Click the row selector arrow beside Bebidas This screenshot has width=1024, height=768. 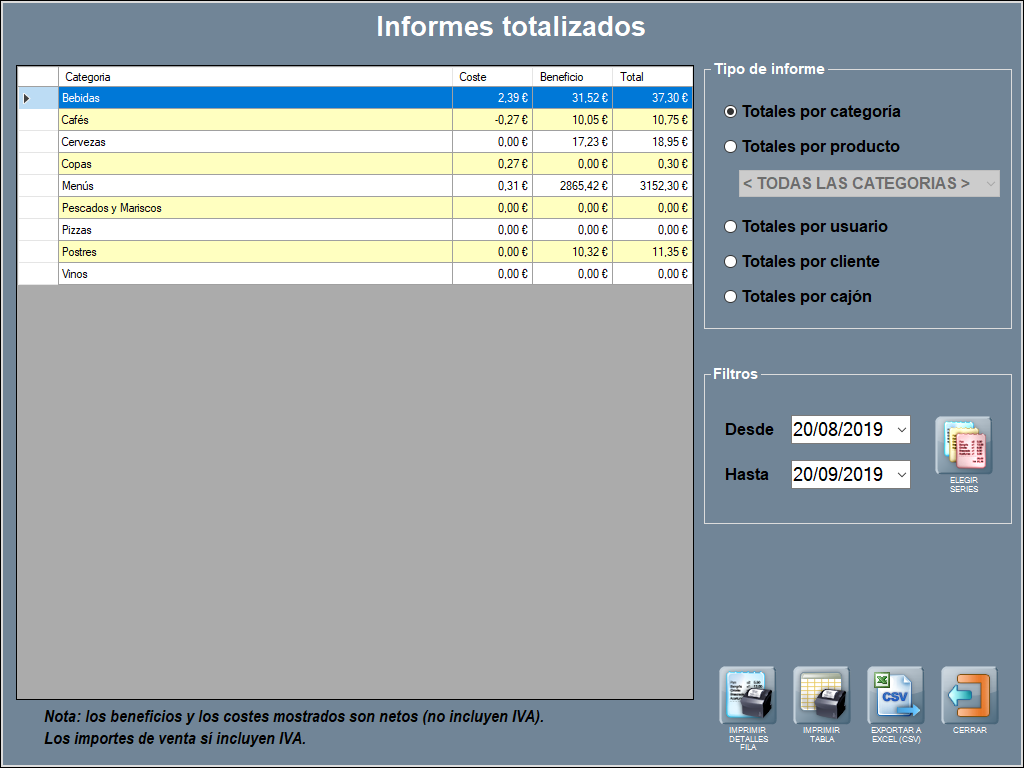pyautogui.click(x=27, y=98)
